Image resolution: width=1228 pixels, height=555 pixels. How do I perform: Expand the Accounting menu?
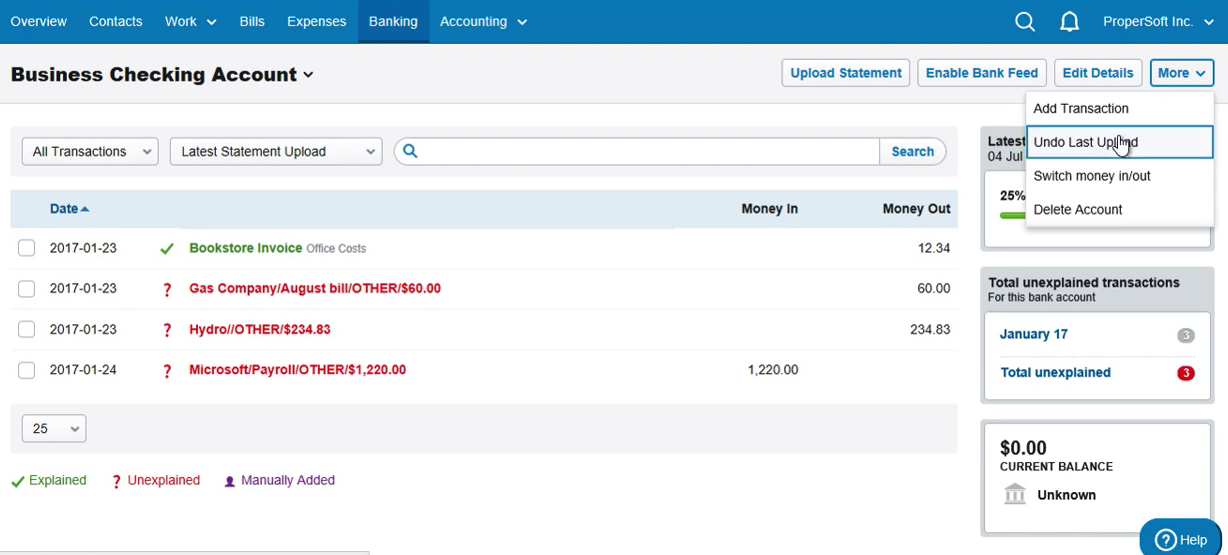point(483,21)
